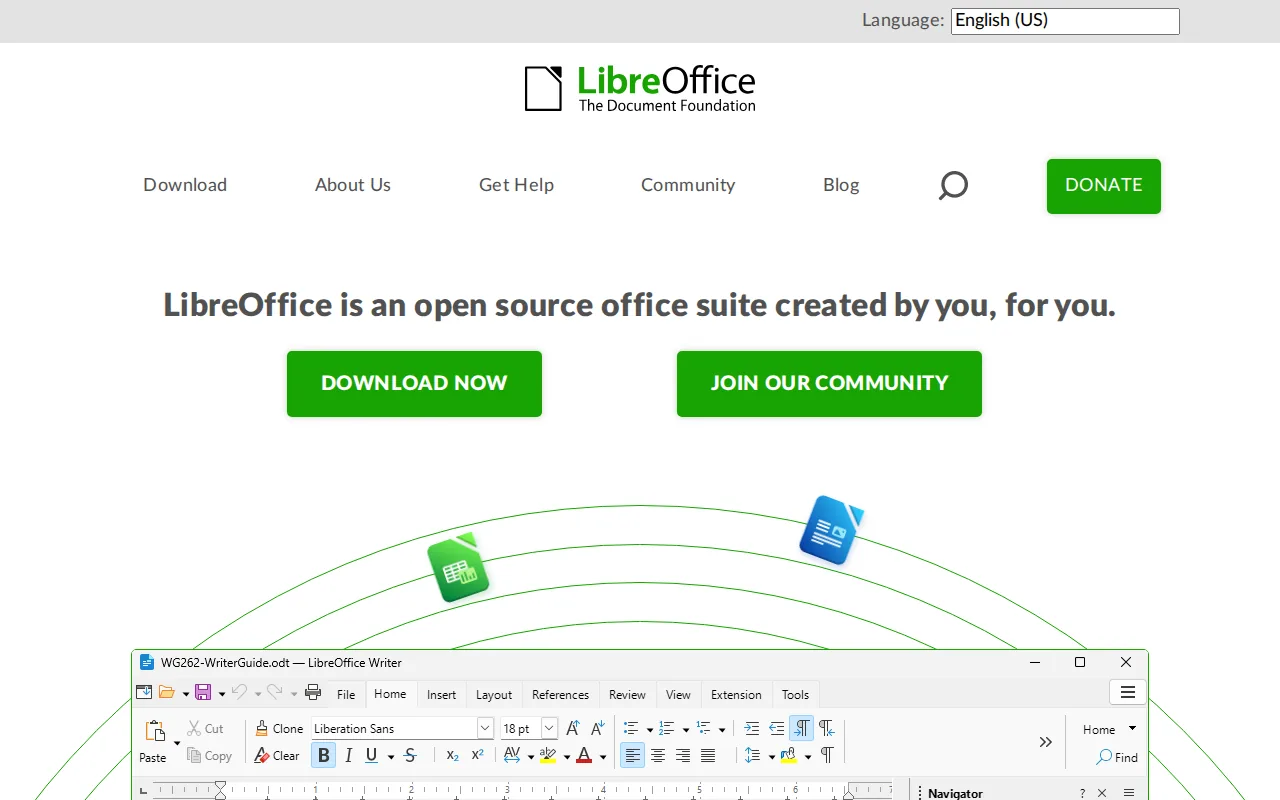1280x800 pixels.
Task: Open the Language dropdown at page top
Action: coord(1065,21)
